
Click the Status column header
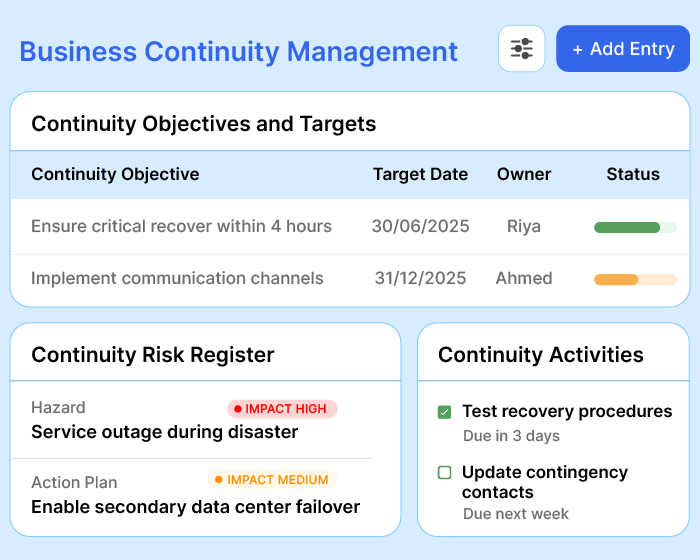click(633, 174)
